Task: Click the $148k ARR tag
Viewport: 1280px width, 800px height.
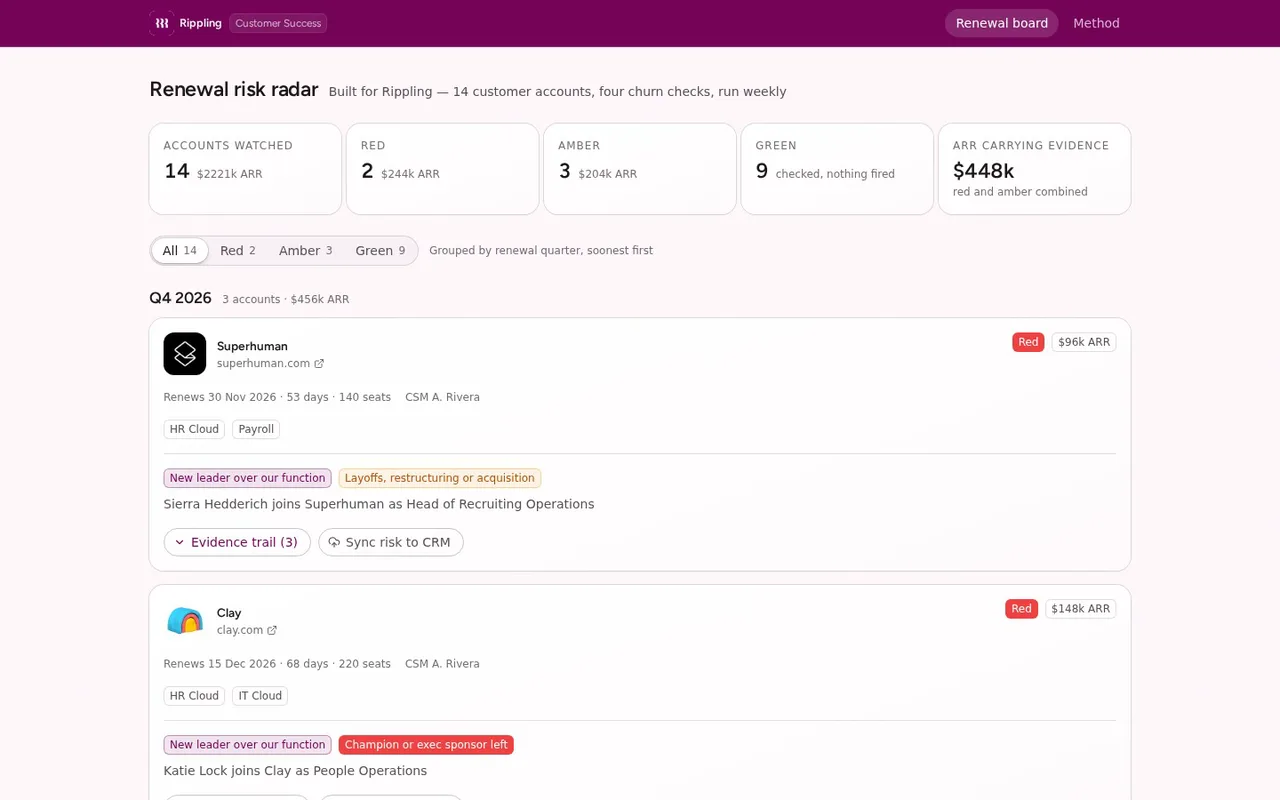Action: click(1080, 609)
